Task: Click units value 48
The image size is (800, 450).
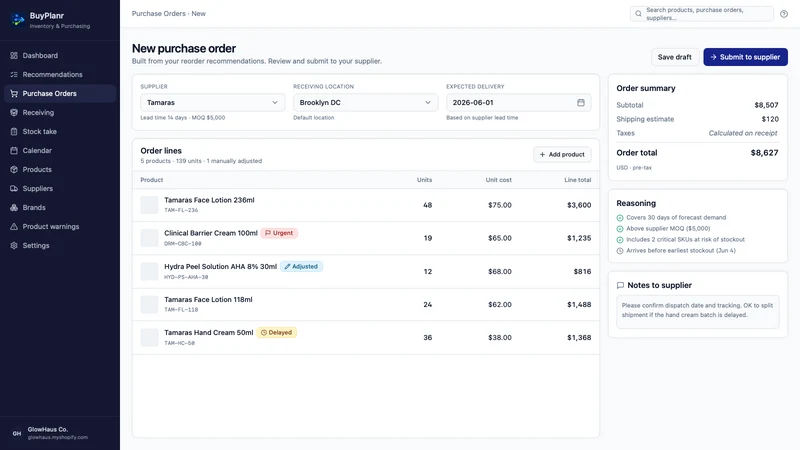Action: click(428, 205)
